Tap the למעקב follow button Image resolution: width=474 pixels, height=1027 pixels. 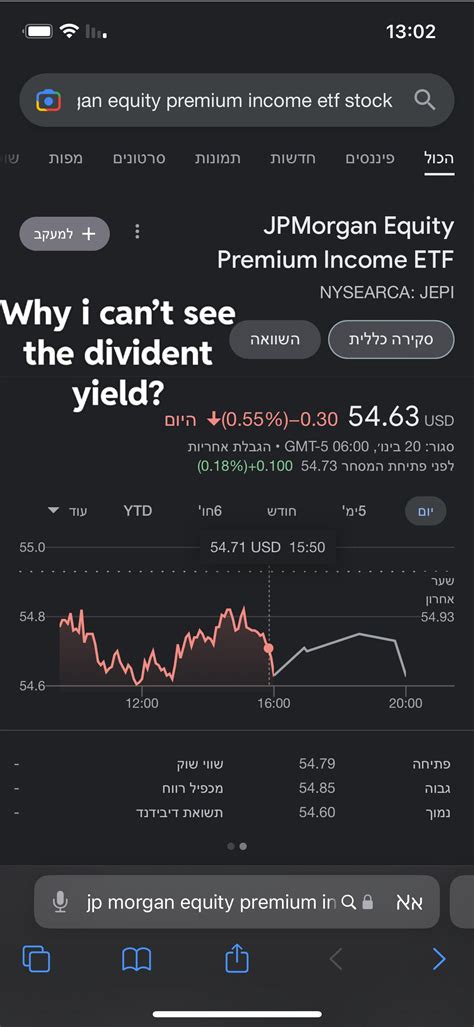tap(65, 234)
